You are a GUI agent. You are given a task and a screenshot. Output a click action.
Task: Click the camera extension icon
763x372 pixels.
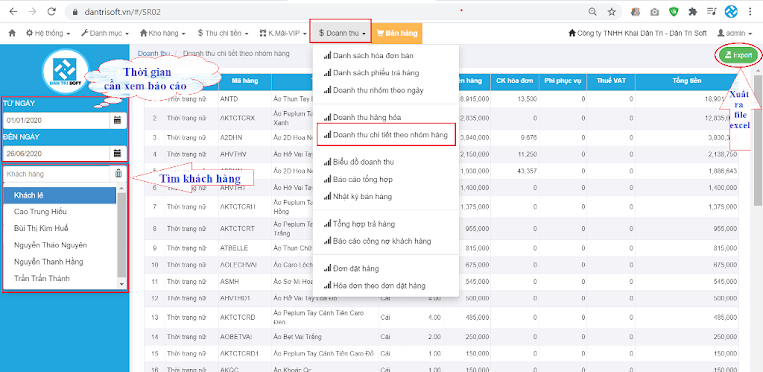click(x=655, y=12)
